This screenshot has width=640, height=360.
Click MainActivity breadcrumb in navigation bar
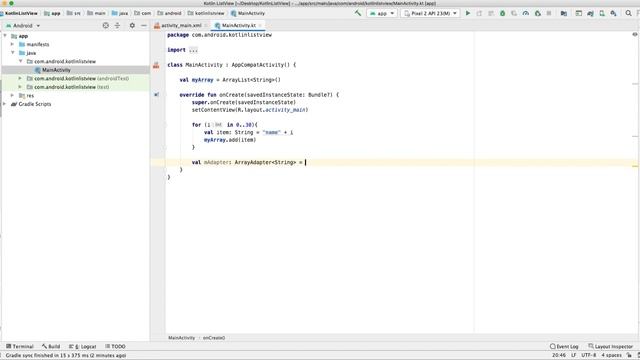click(248, 13)
